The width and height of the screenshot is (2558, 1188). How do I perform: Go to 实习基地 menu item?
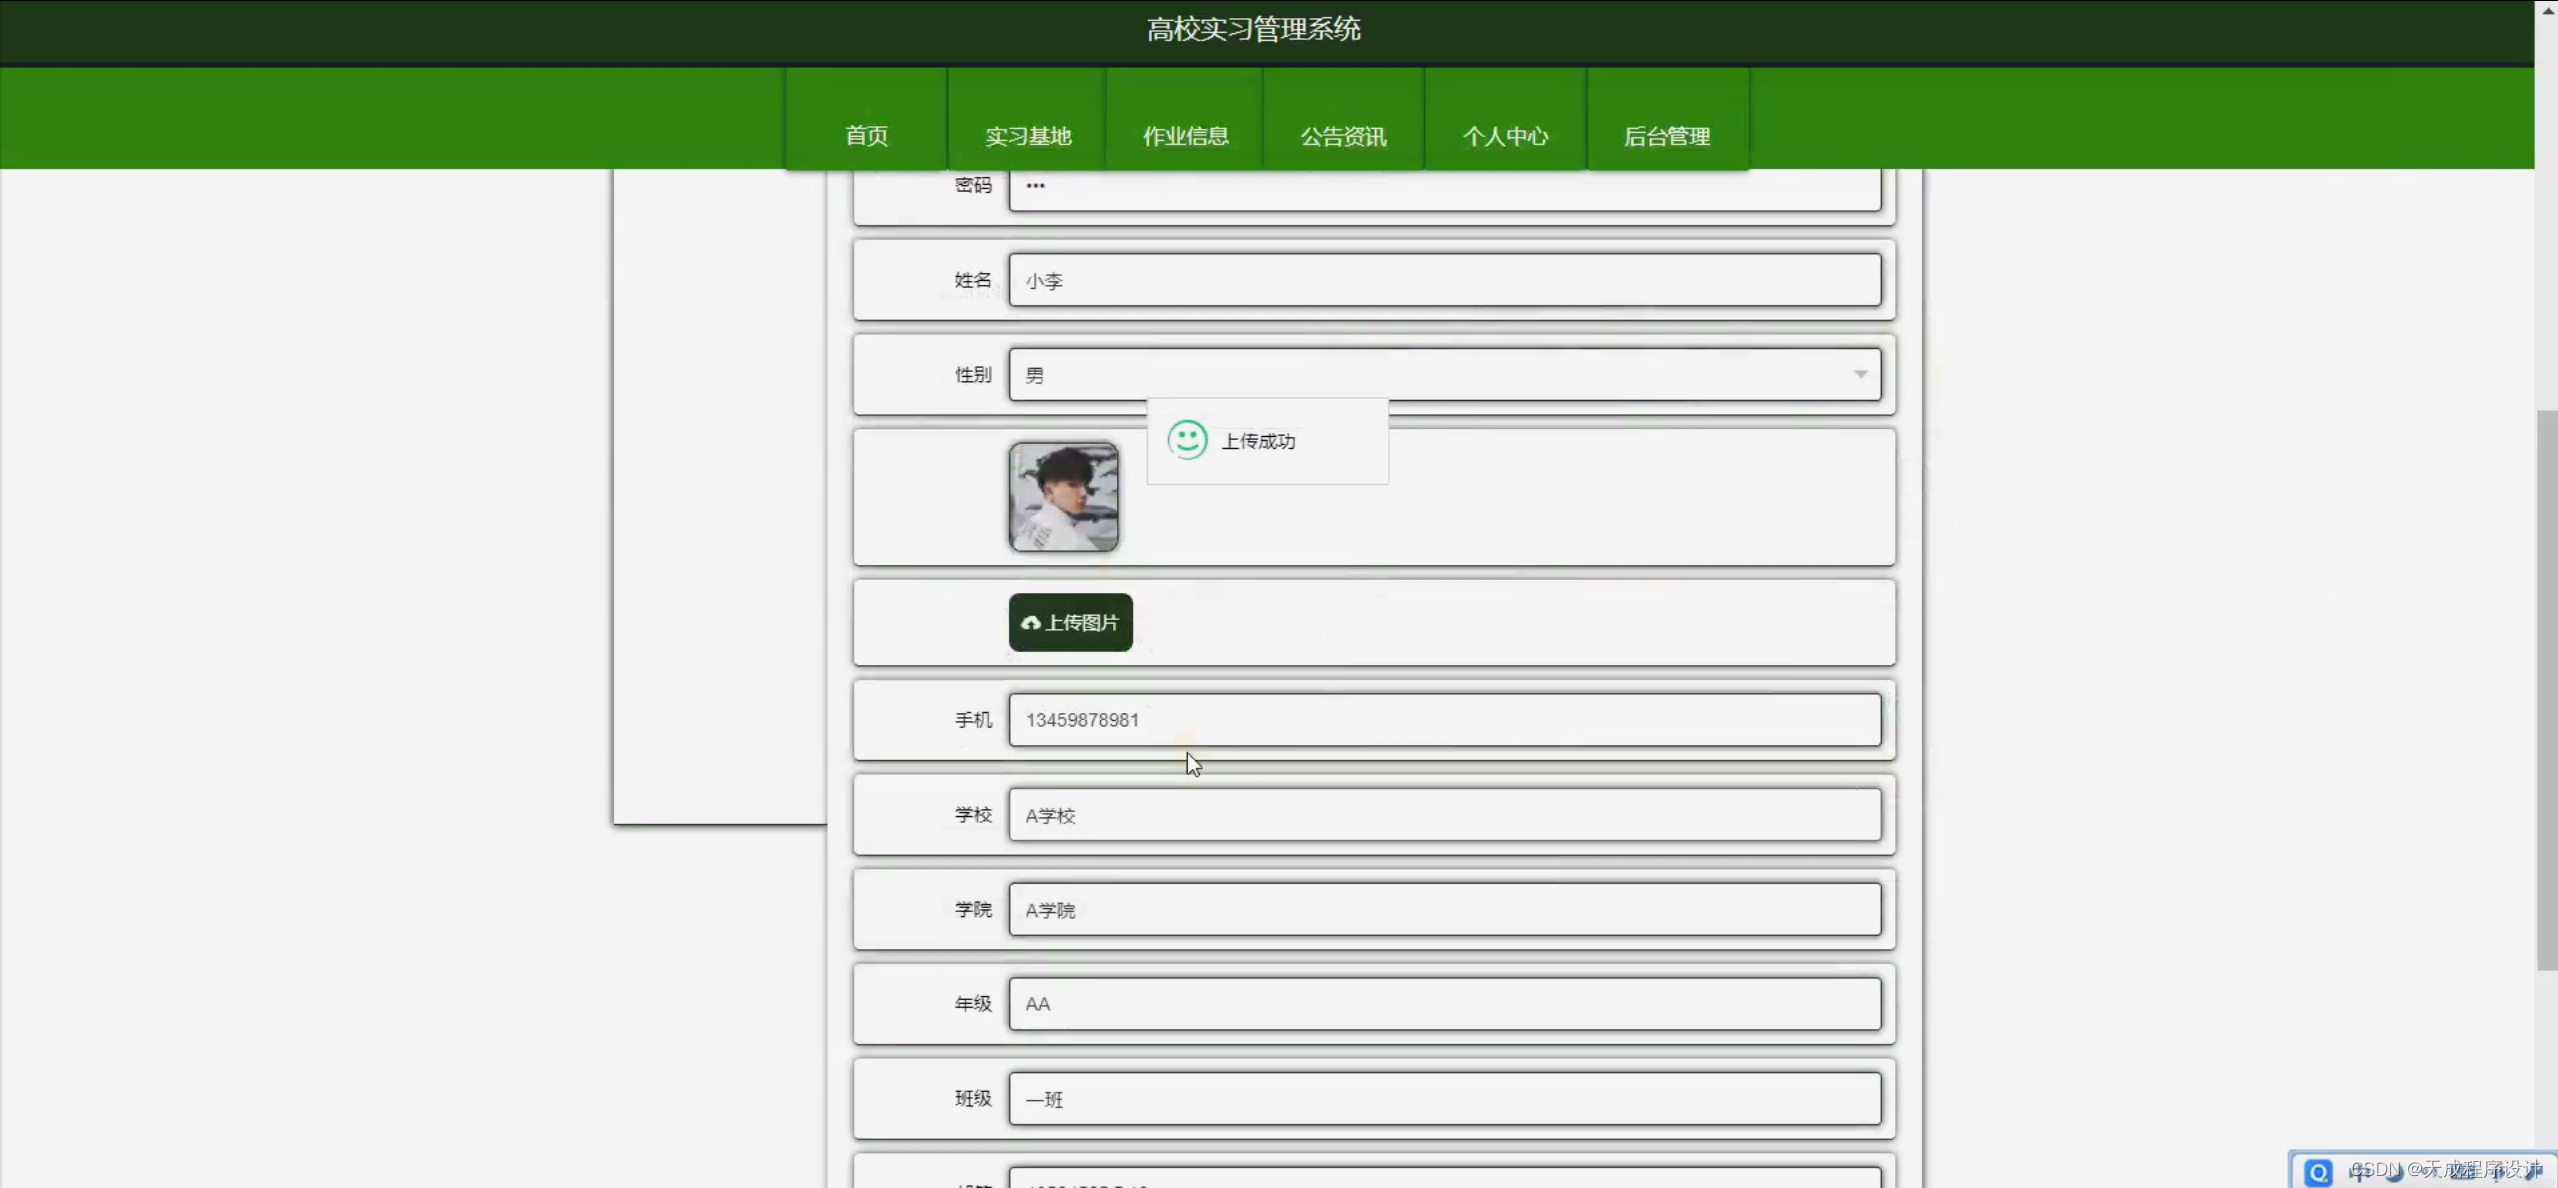[x=1027, y=135]
